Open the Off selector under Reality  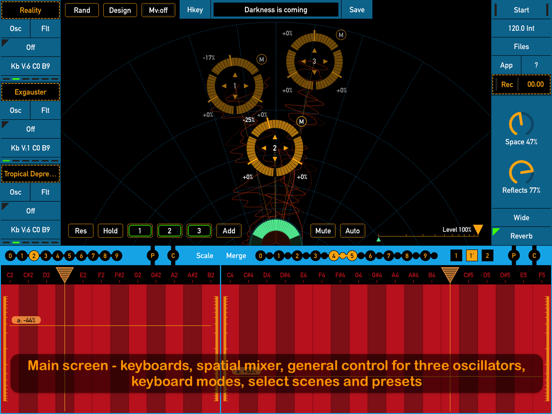[x=30, y=47]
